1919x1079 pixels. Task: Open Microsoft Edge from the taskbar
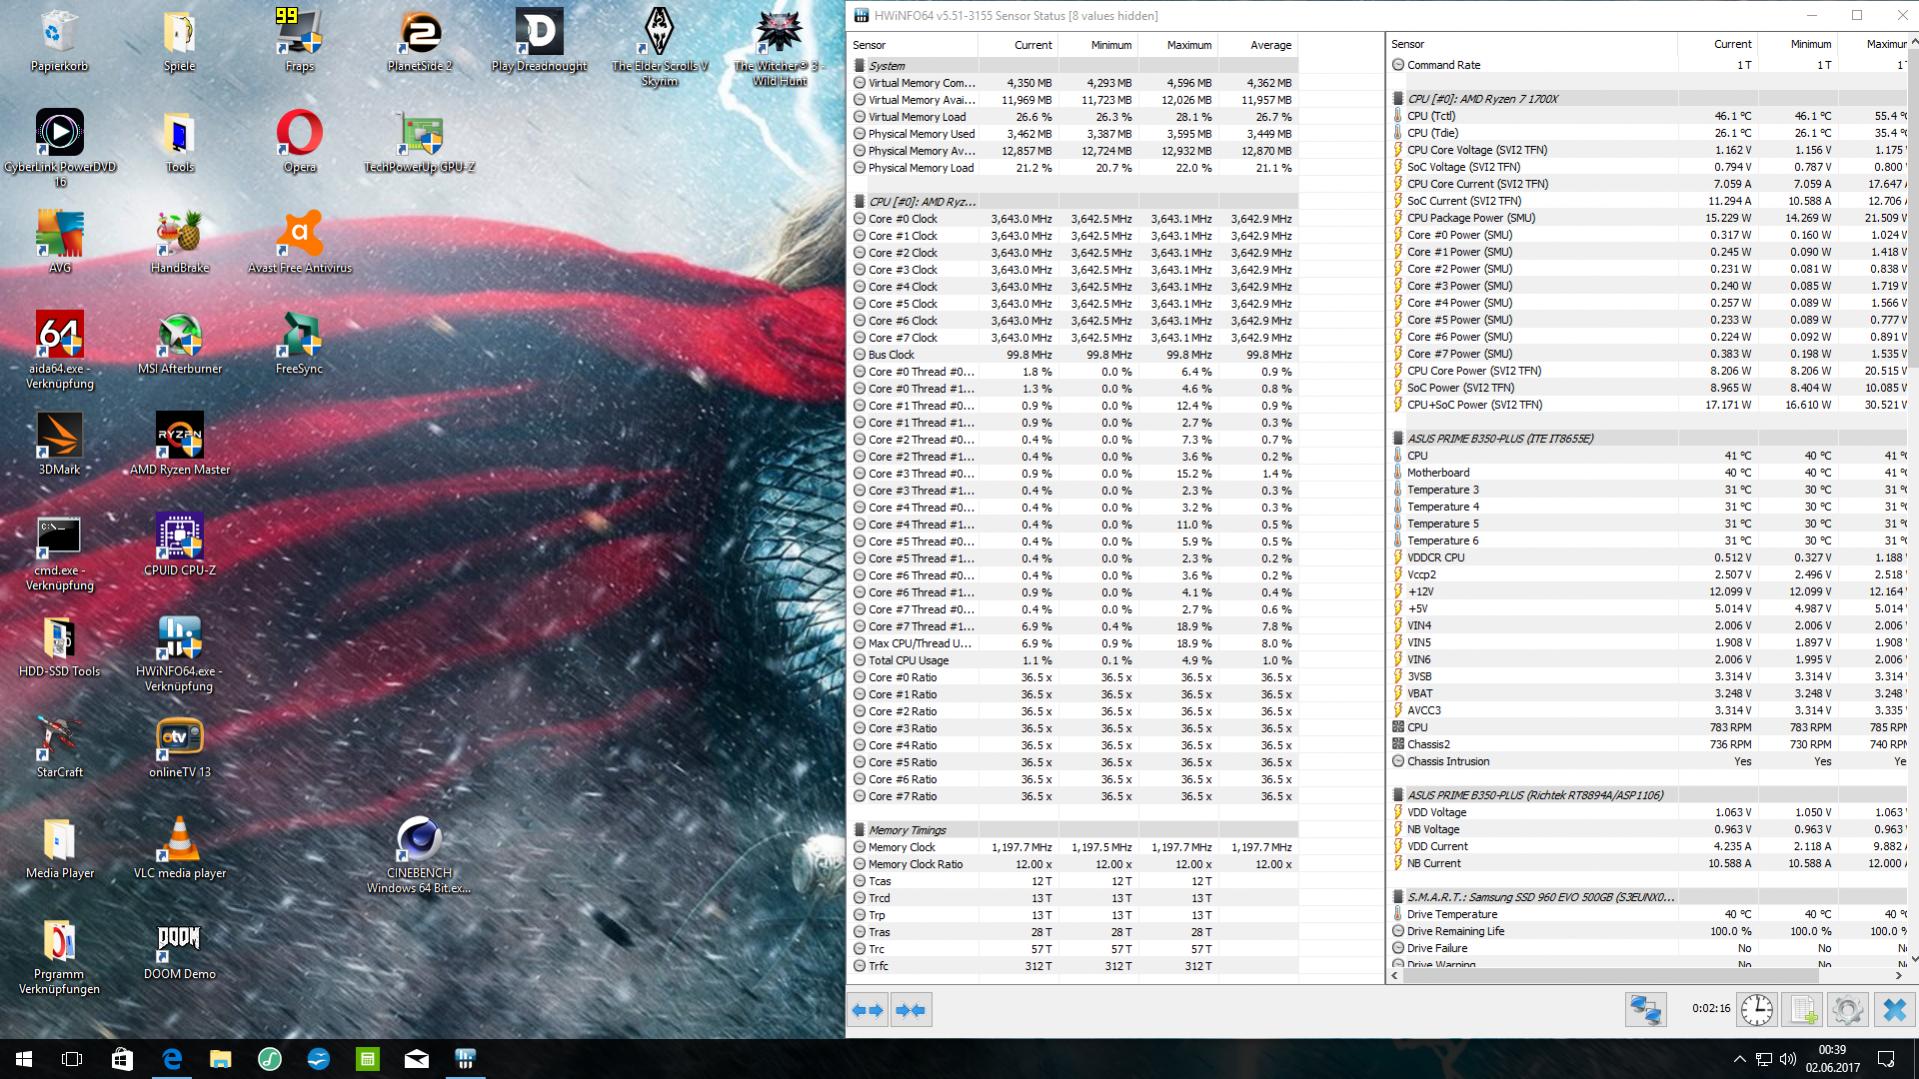point(172,1059)
